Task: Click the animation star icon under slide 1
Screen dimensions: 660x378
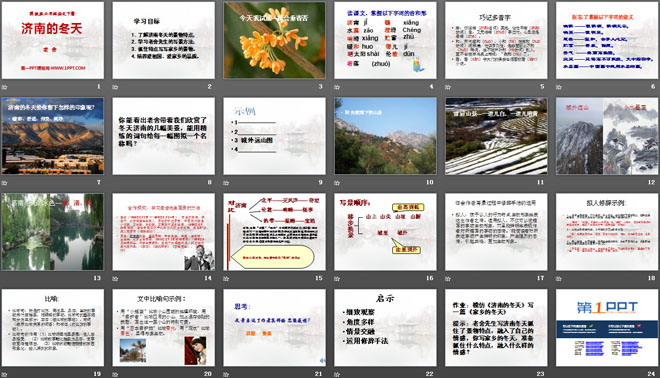Action: tap(5, 87)
